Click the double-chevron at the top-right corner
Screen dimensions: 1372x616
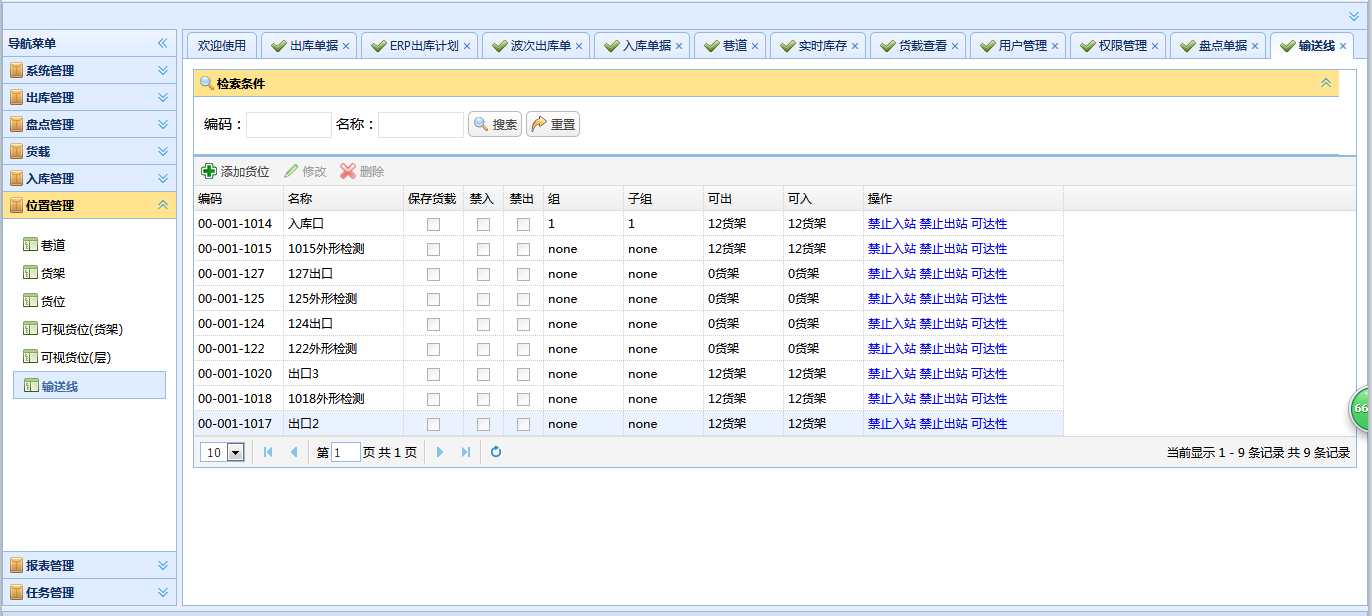(x=1354, y=16)
